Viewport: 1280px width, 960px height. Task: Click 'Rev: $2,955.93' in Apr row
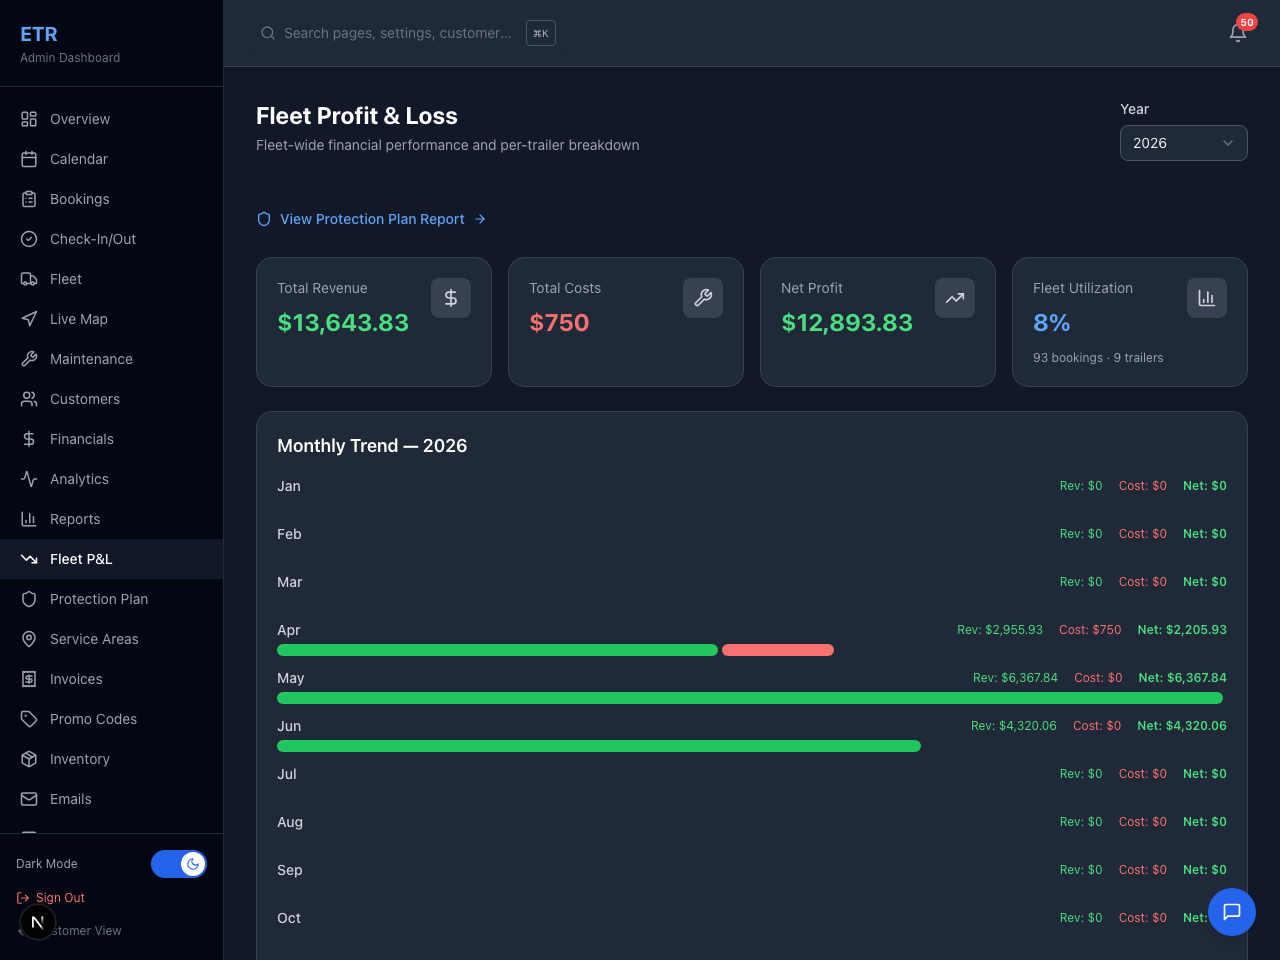tap(1000, 630)
